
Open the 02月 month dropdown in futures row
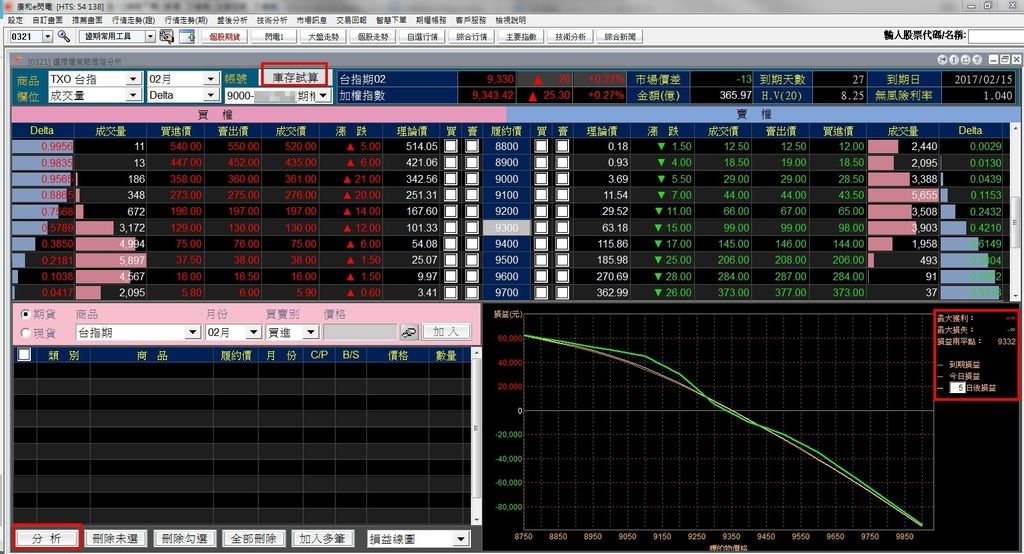point(253,333)
